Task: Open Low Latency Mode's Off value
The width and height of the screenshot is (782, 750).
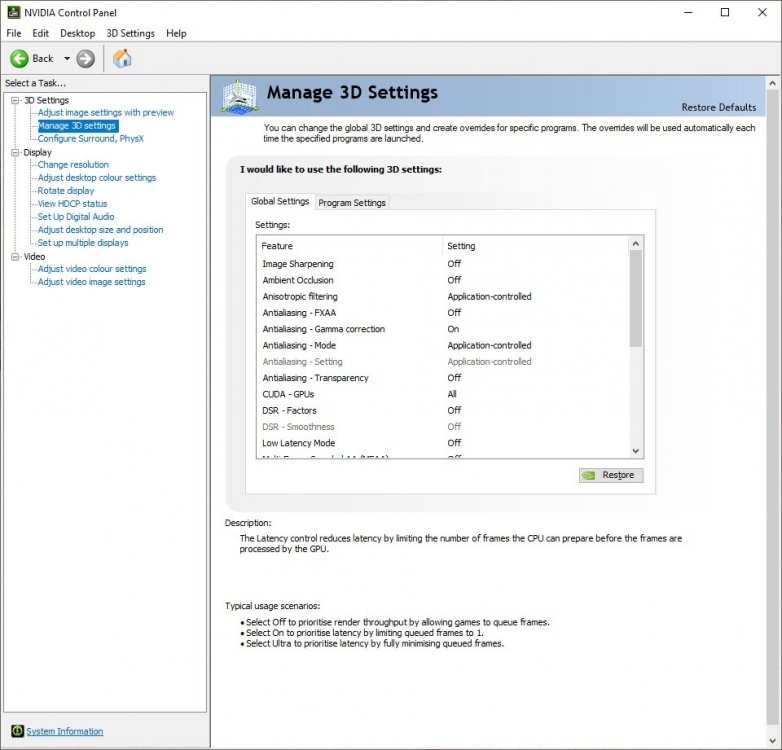Action: point(454,443)
